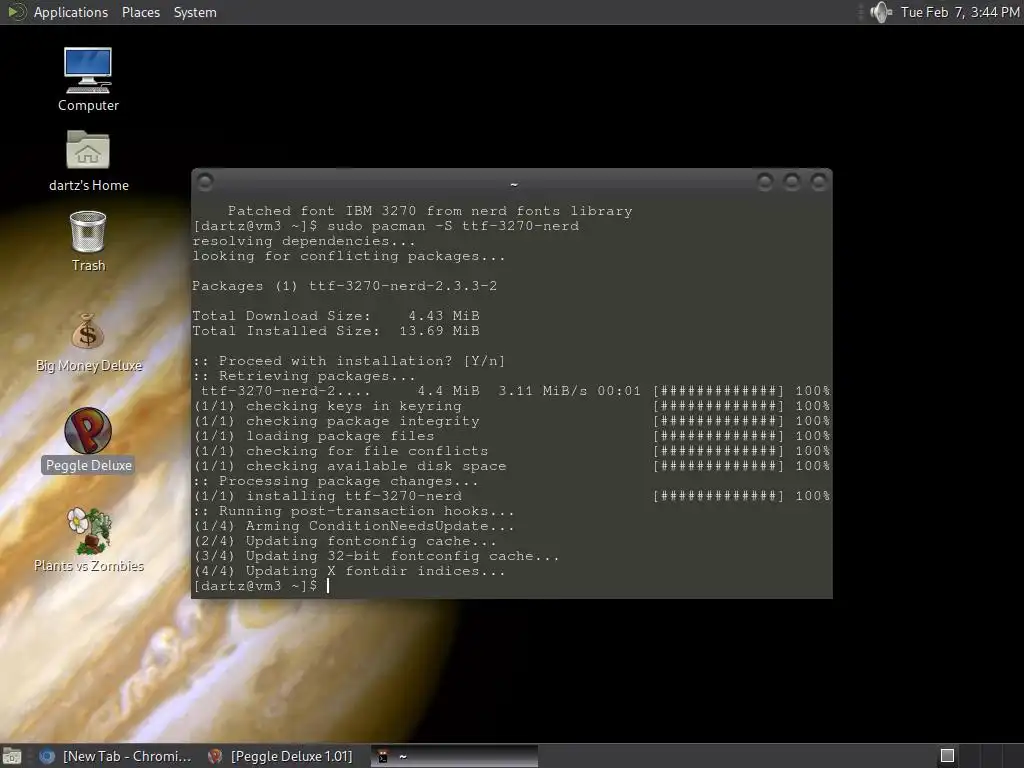The image size is (1024, 768).
Task: Click the terminal ~ taskbar button
Action: [455, 756]
